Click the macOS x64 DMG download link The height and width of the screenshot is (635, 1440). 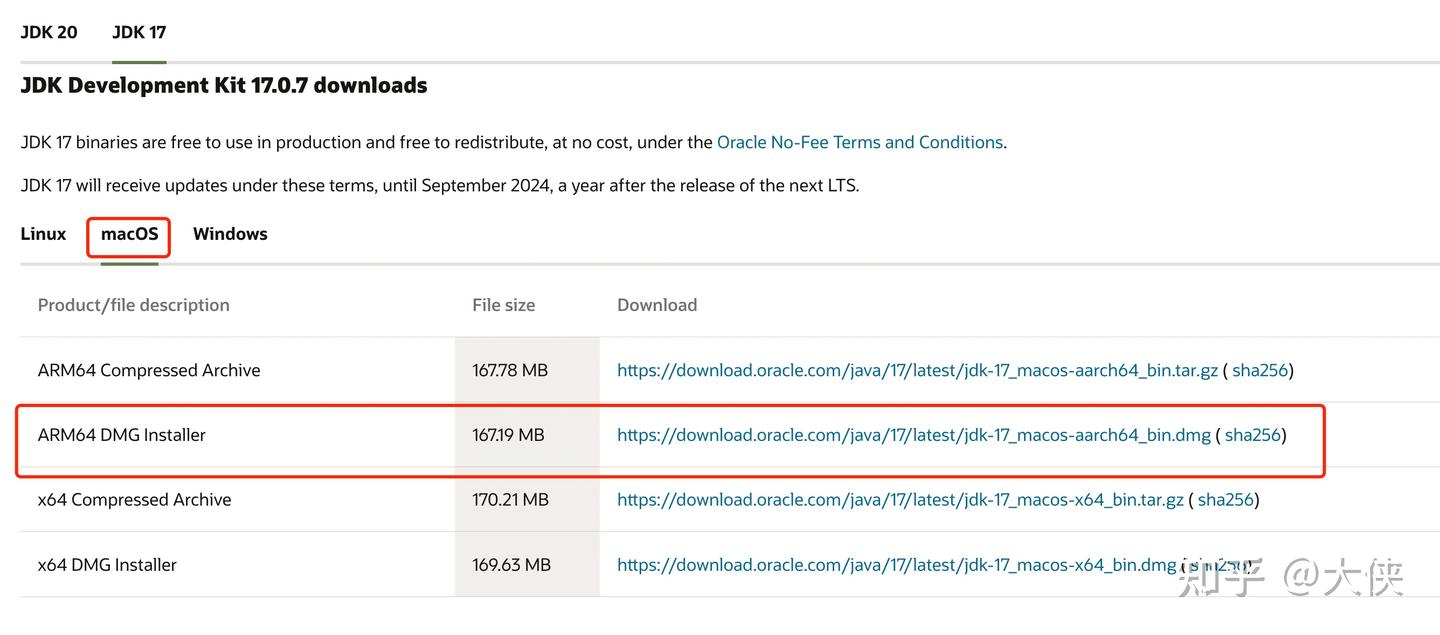tap(896, 565)
